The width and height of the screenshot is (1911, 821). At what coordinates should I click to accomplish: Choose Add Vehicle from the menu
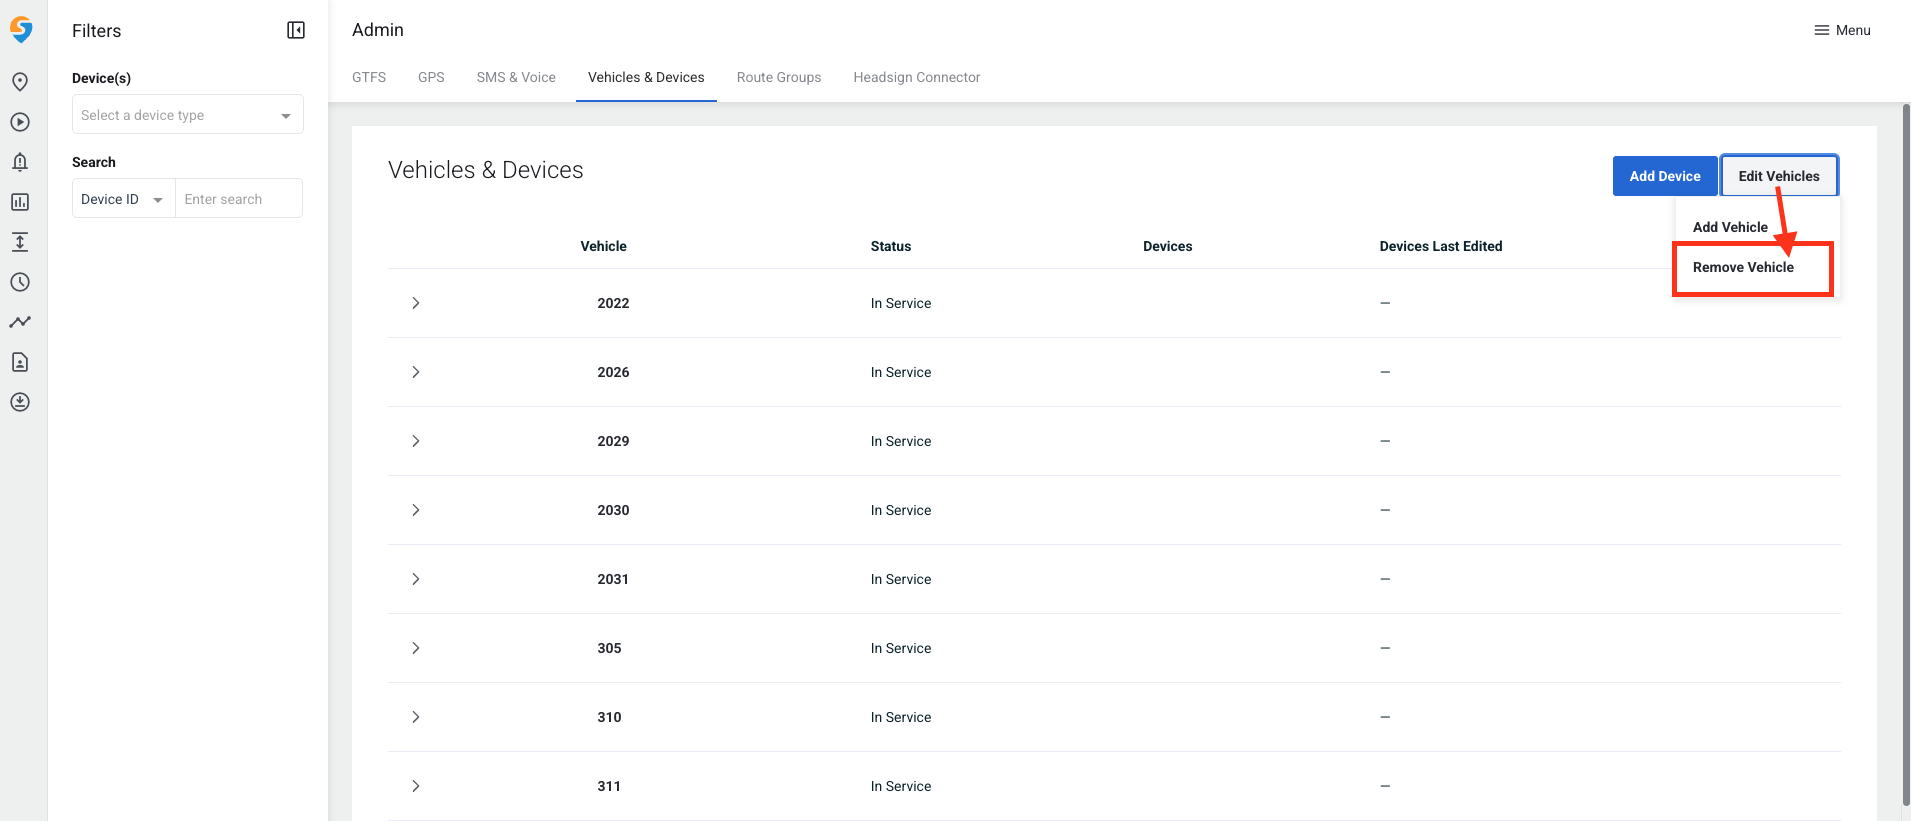(x=1730, y=227)
